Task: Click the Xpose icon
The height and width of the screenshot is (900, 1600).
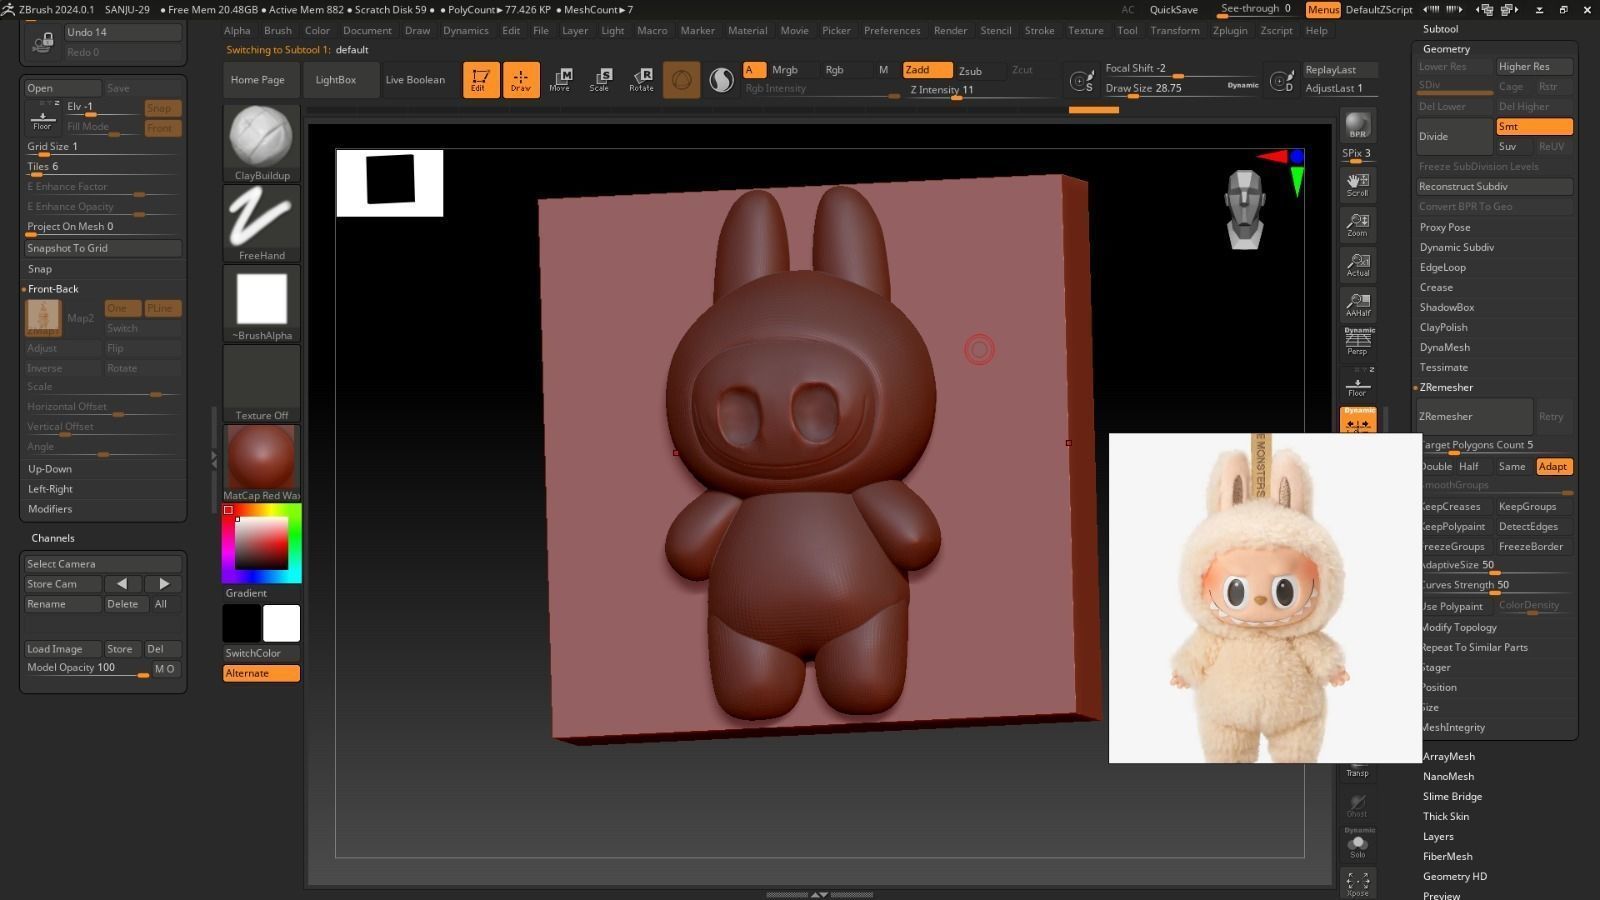Action: click(1357, 883)
